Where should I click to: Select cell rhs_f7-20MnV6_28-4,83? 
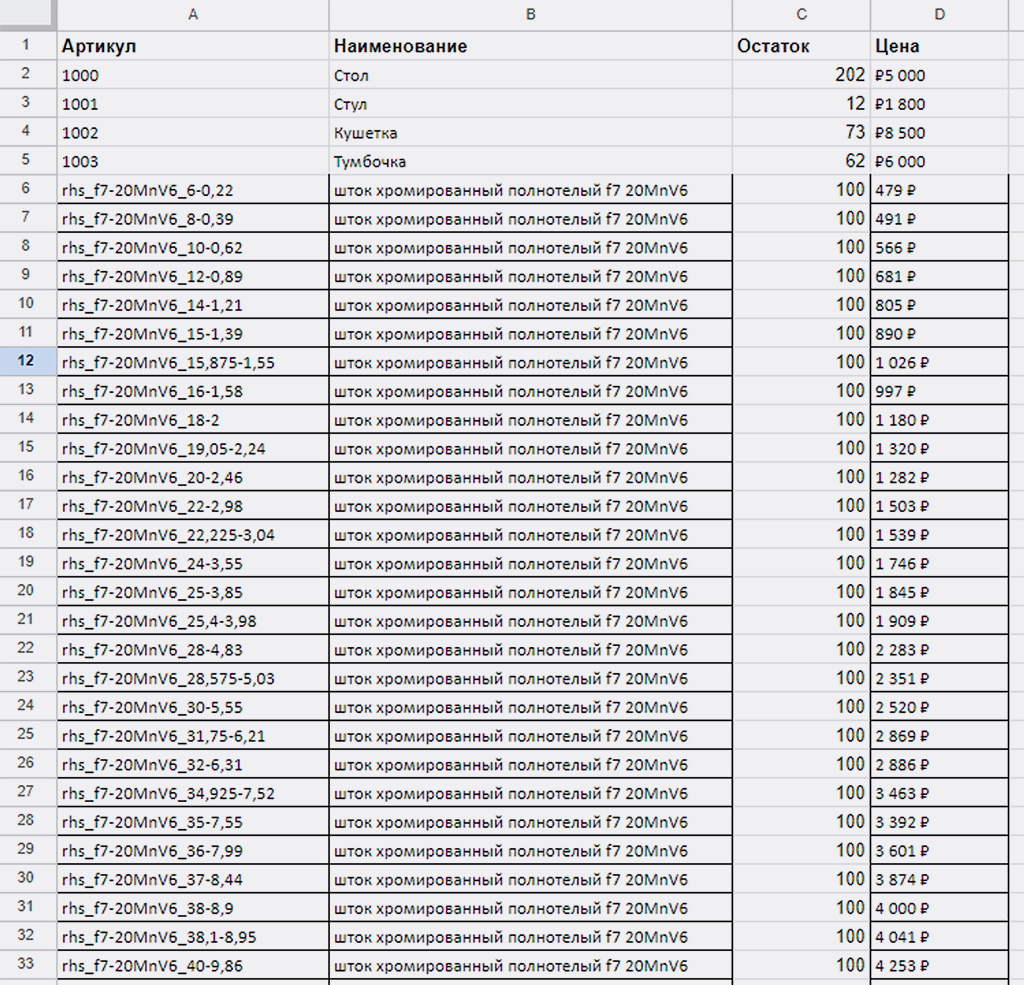pyautogui.click(x=193, y=649)
